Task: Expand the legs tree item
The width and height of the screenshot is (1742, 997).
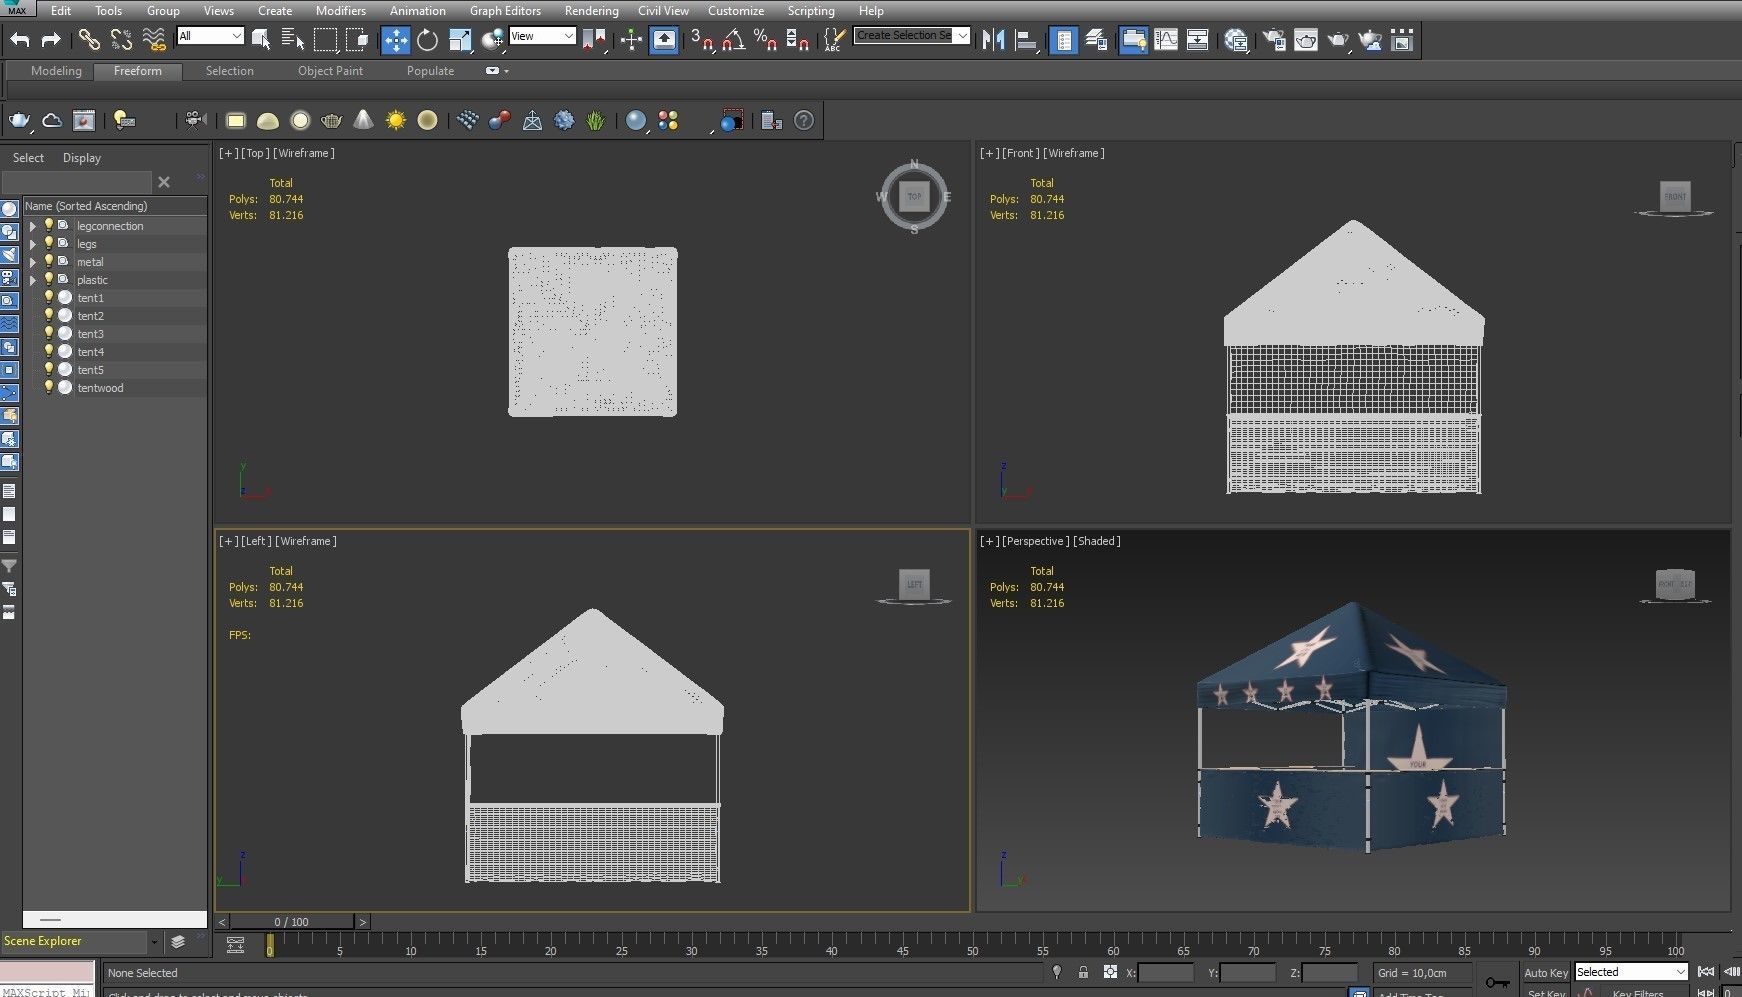Action: coord(33,244)
